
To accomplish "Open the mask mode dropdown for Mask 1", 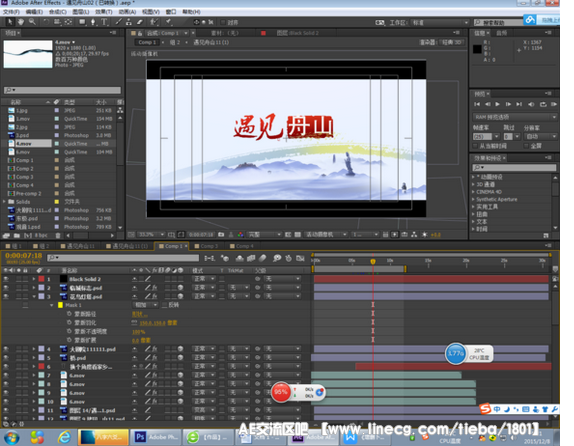I will tap(145, 305).
